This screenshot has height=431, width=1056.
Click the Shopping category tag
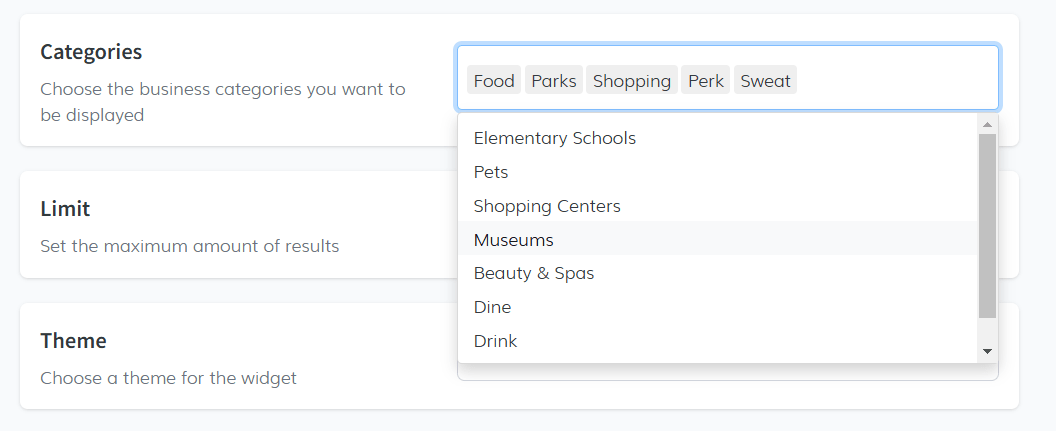632,81
